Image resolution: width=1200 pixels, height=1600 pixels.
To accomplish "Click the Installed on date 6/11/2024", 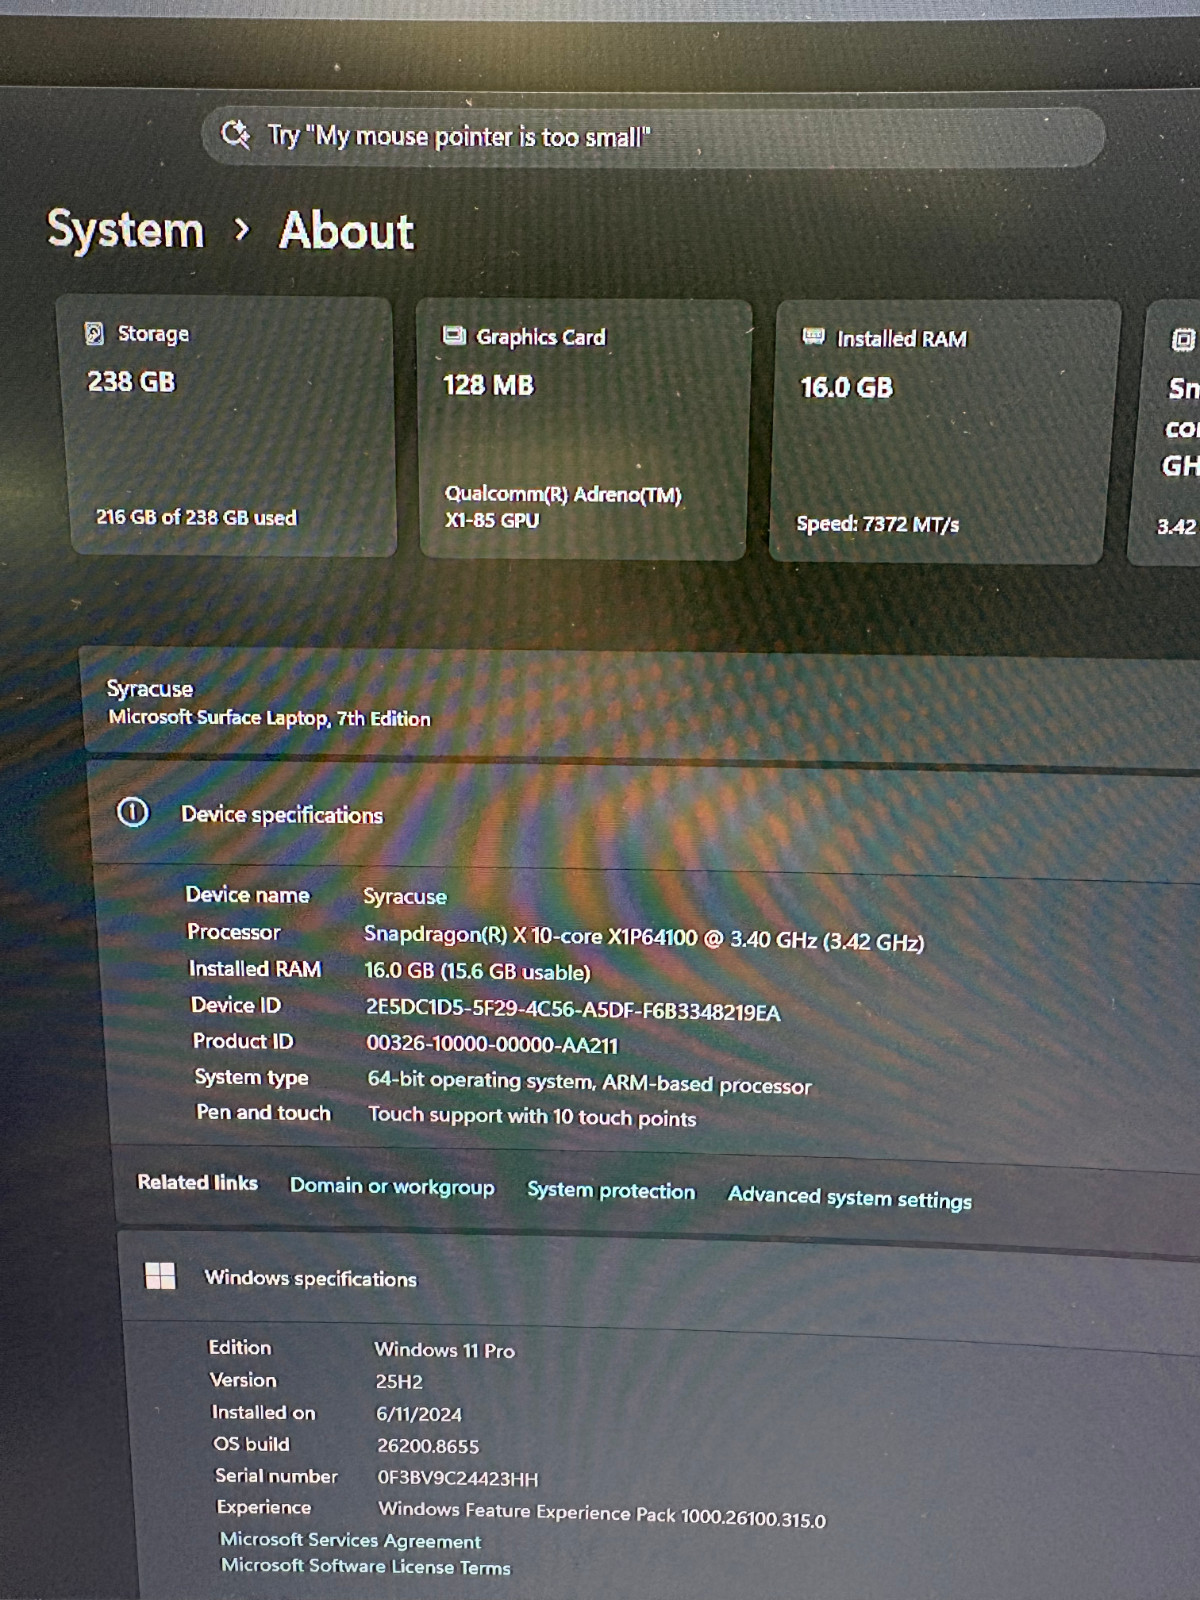I will 419,1414.
